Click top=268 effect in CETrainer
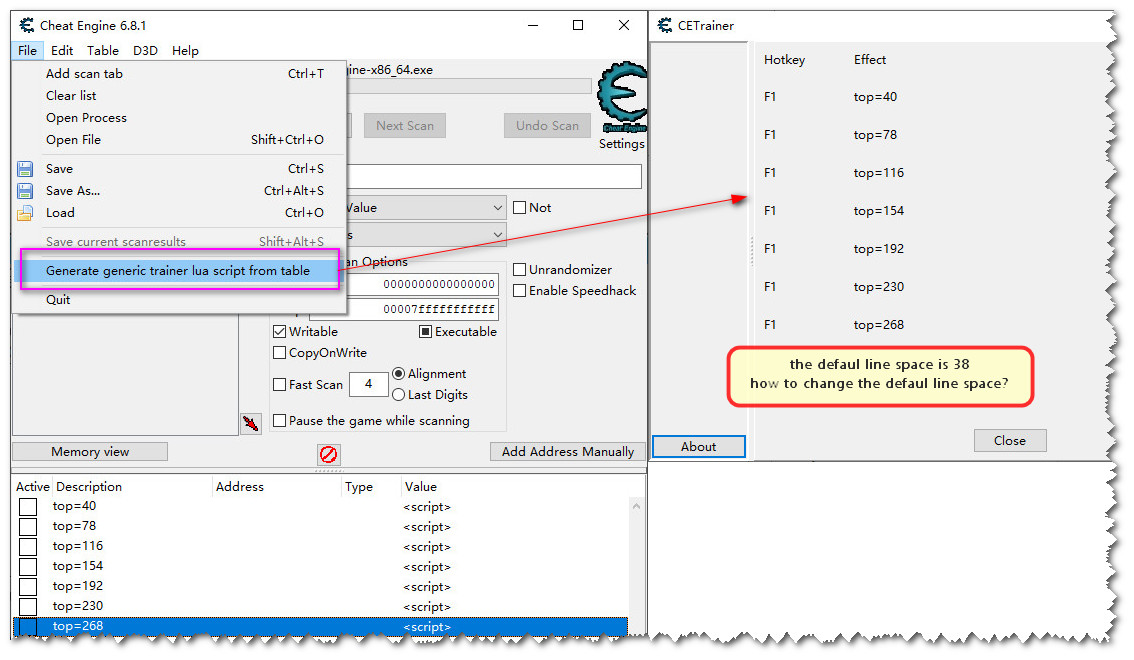 pyautogui.click(x=879, y=325)
